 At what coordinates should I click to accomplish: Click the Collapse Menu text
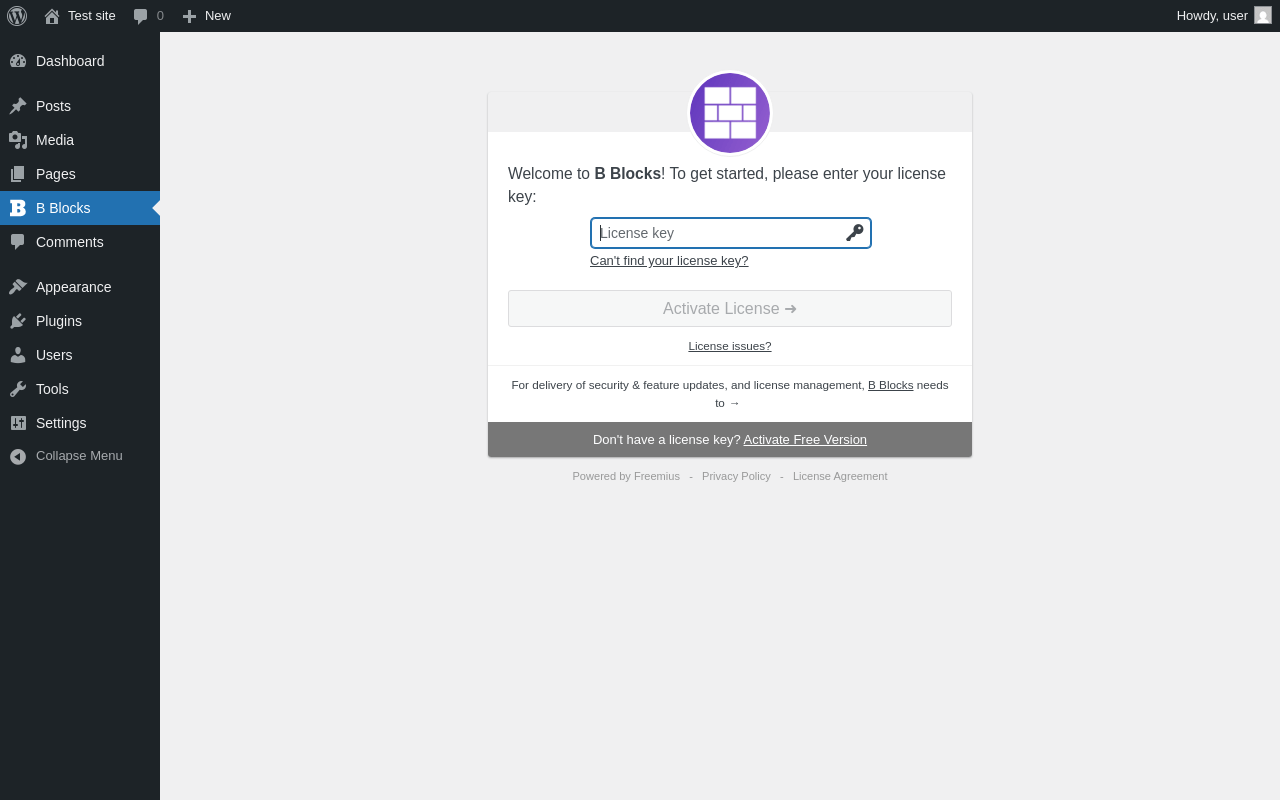coord(79,456)
